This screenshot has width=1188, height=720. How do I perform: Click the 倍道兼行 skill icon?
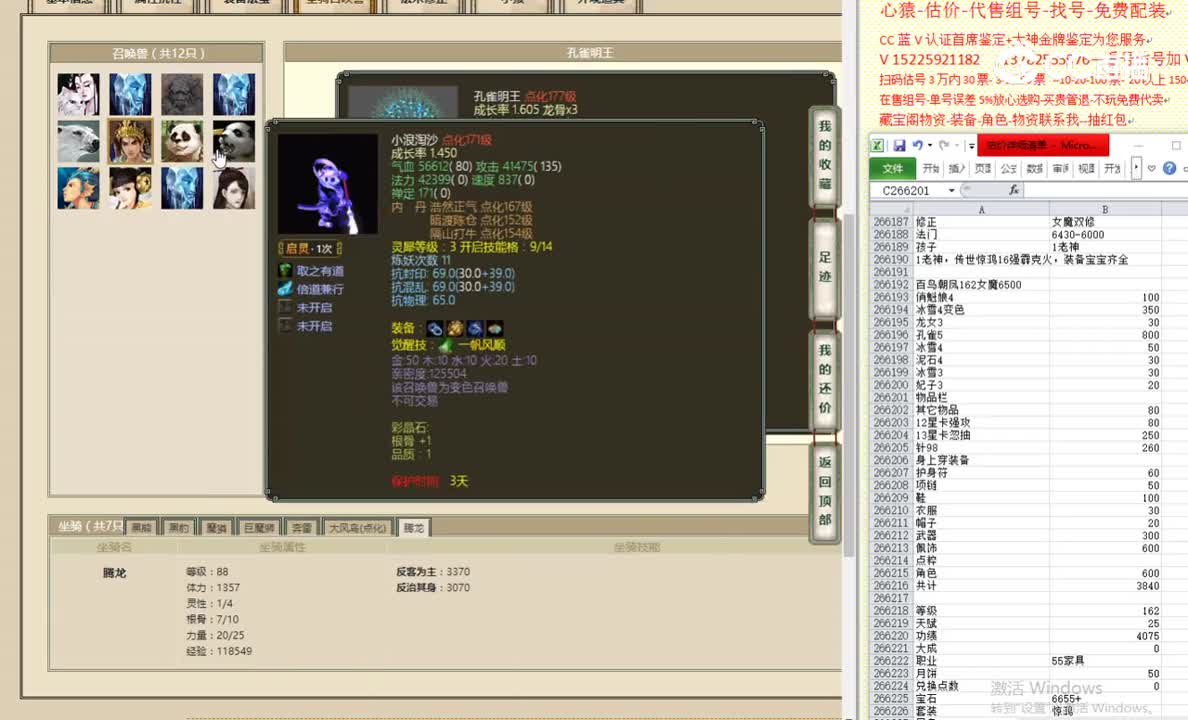[x=285, y=289]
